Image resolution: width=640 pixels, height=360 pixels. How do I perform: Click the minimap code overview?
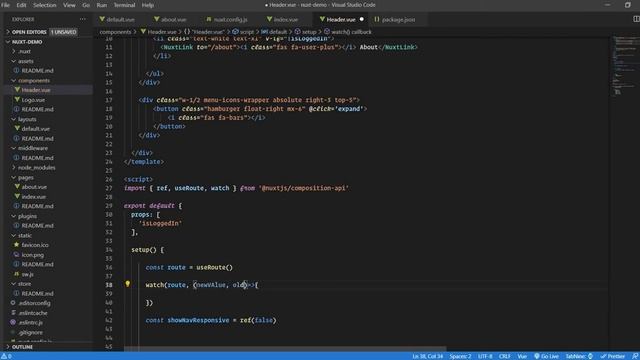click(623, 65)
